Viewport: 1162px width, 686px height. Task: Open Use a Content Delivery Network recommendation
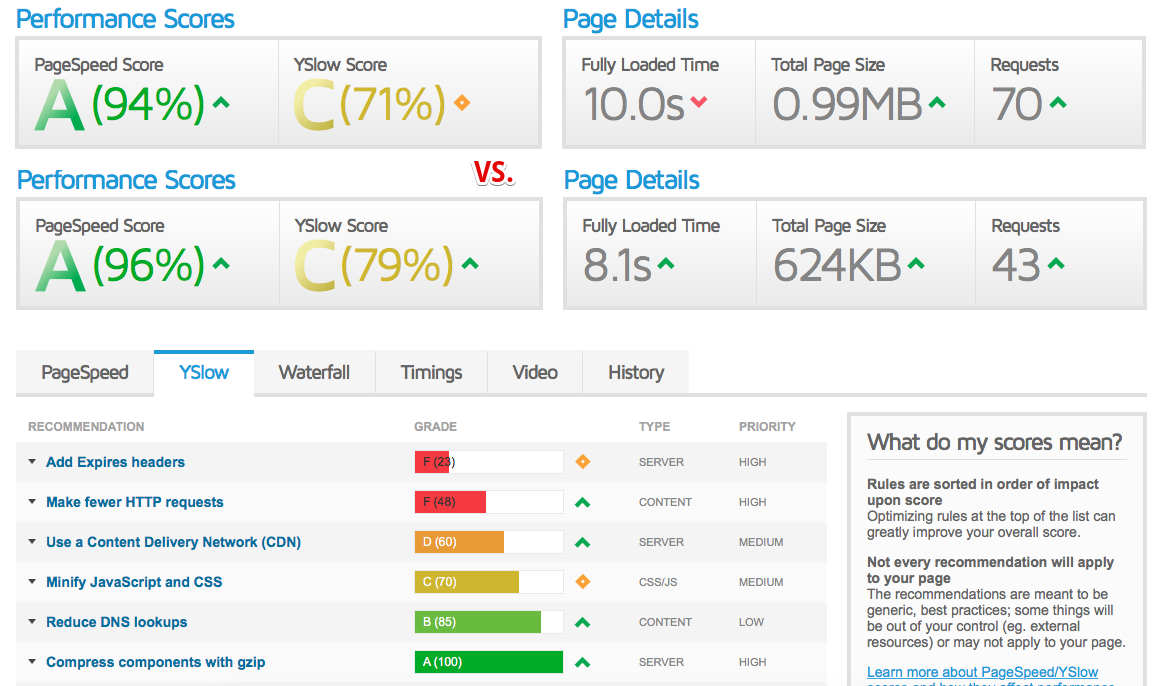[x=173, y=542]
